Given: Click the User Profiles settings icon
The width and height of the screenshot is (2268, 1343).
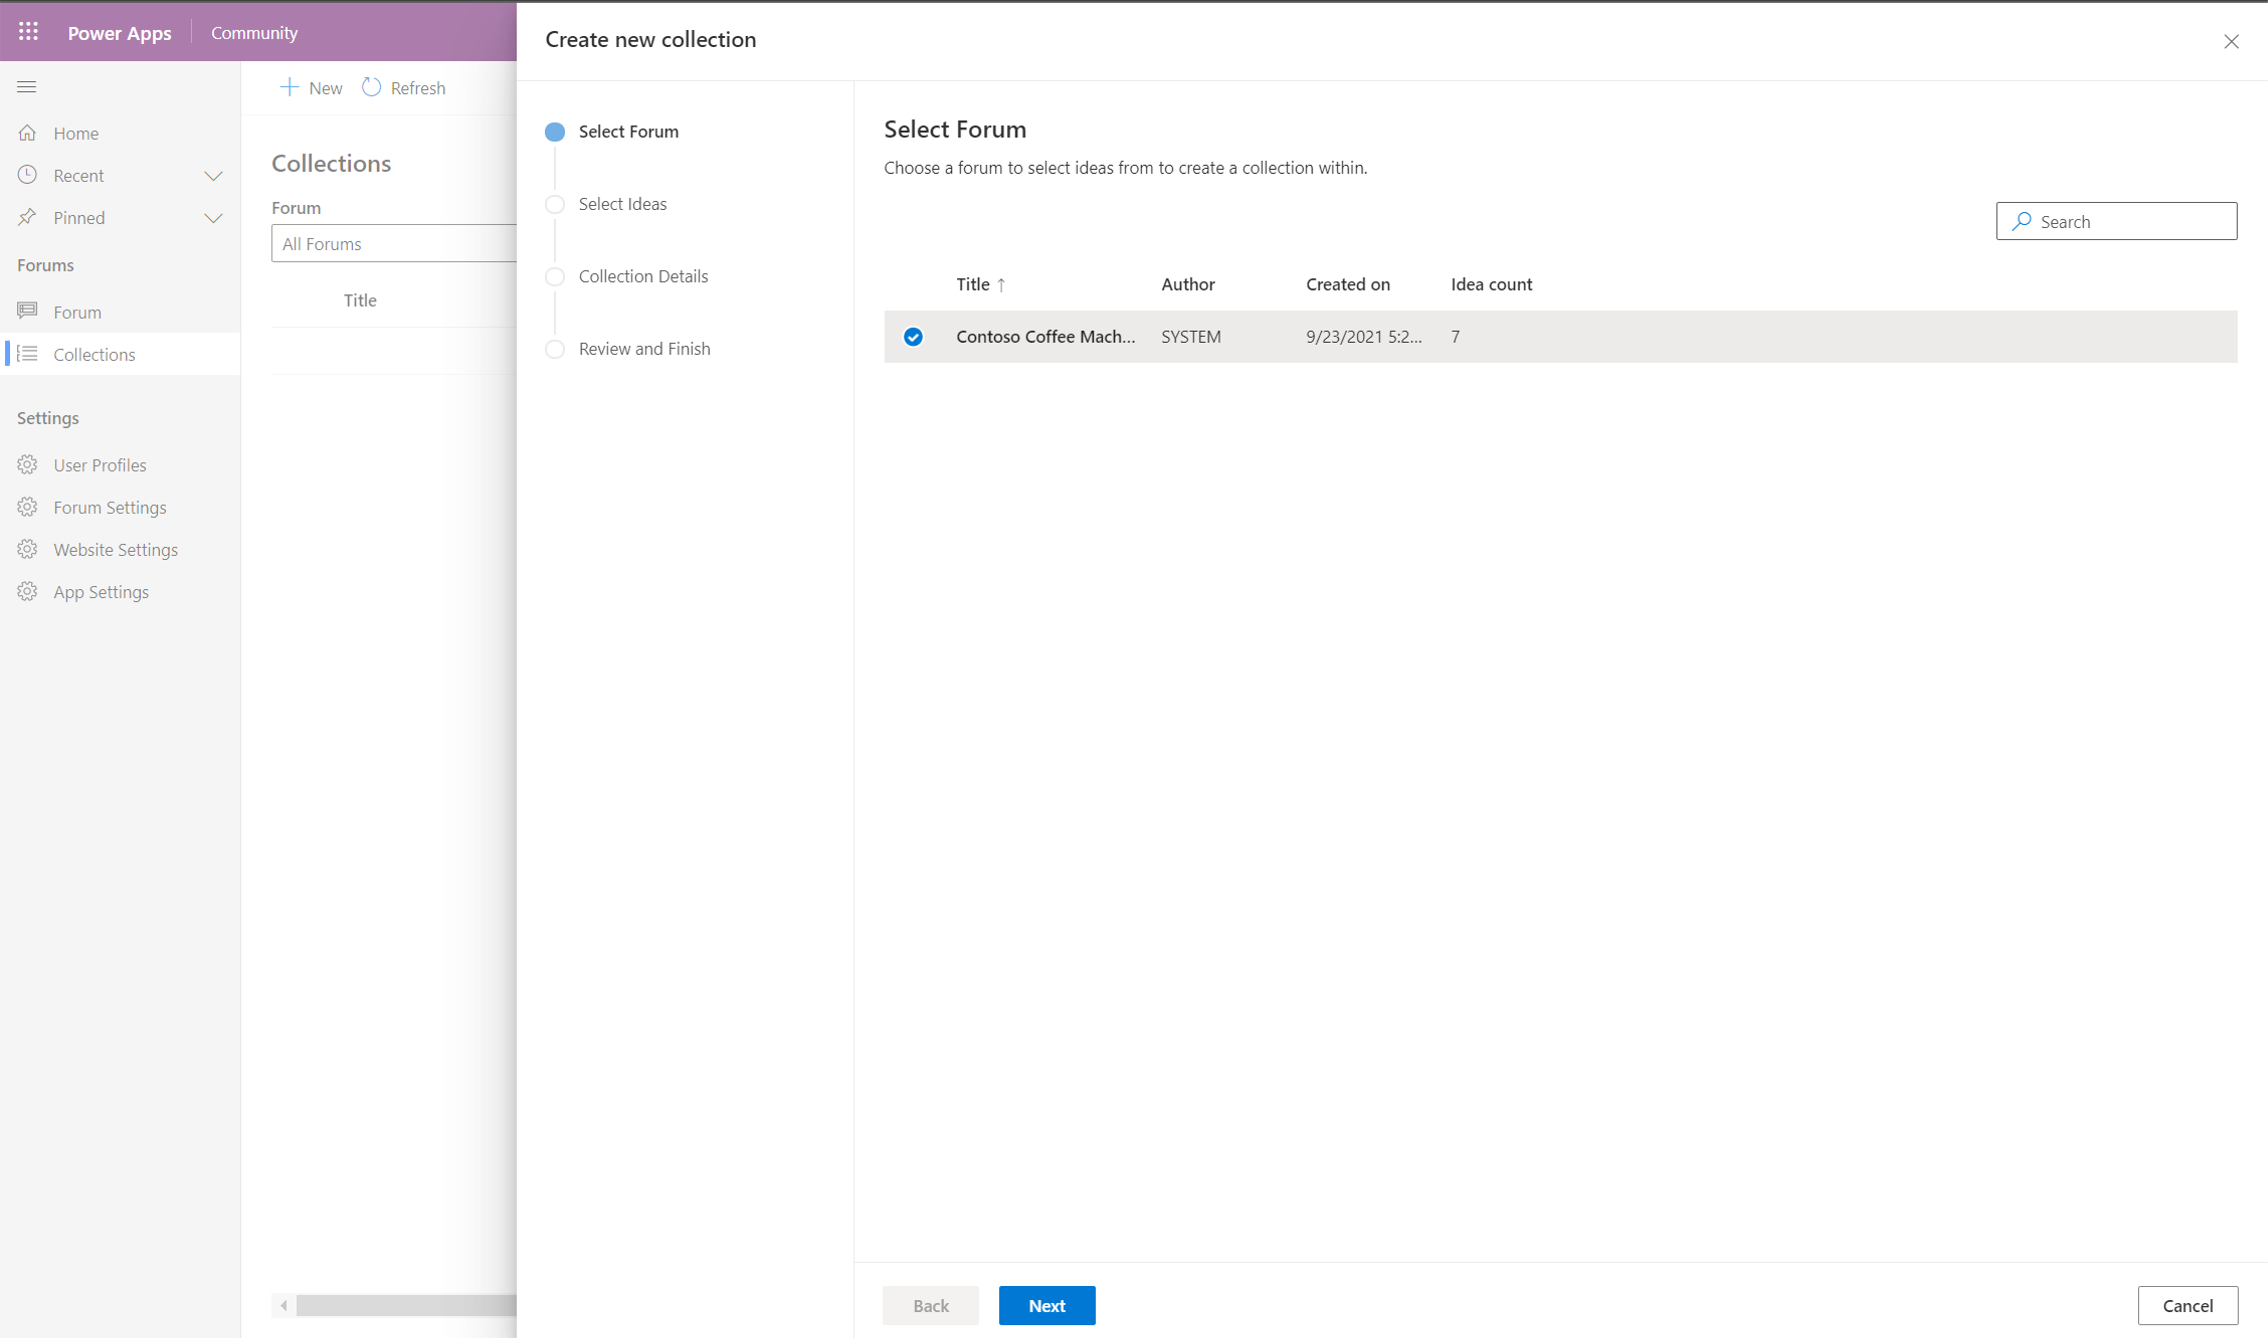Looking at the screenshot, I should (27, 464).
